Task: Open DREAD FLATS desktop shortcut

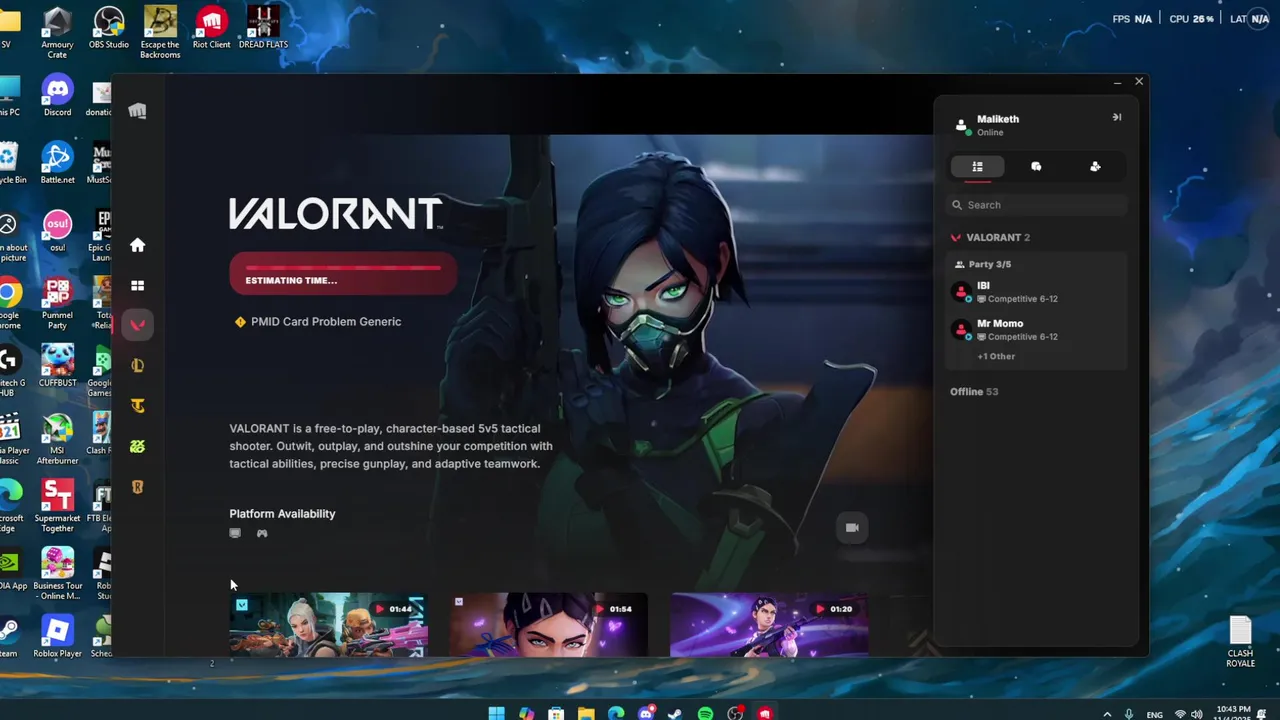Action: click(x=263, y=28)
